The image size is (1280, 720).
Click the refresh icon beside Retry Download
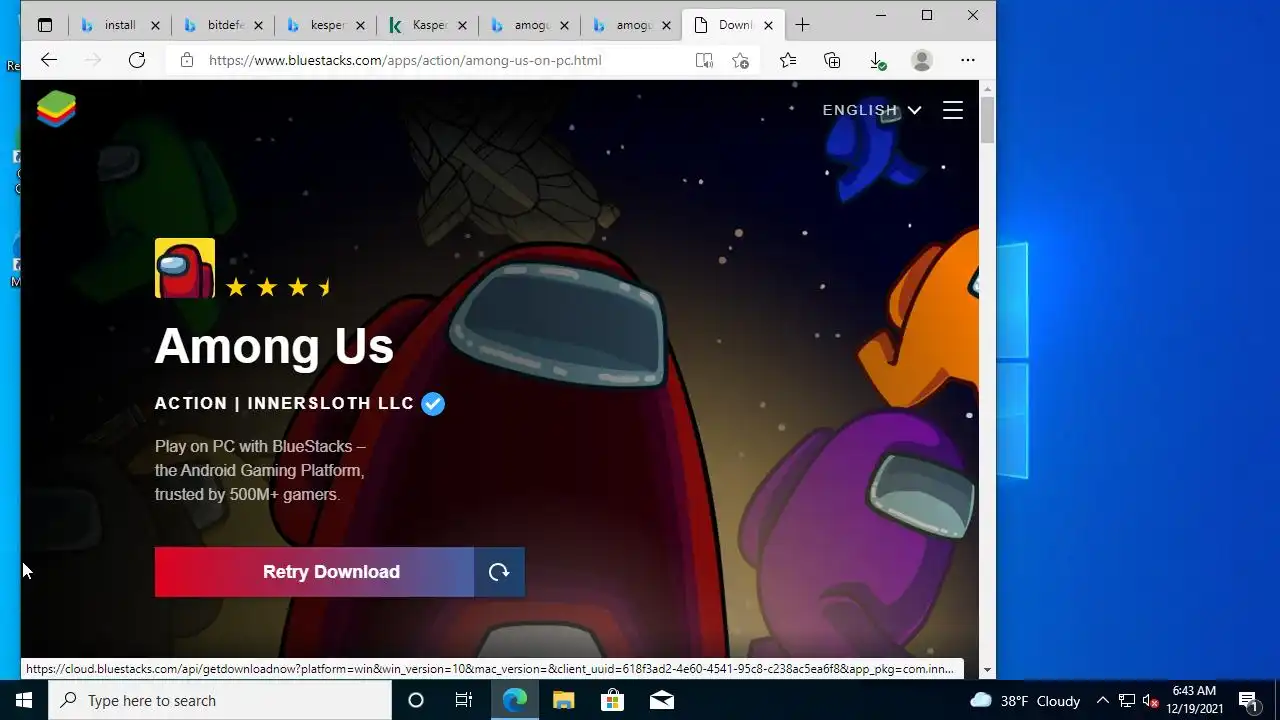click(x=499, y=572)
